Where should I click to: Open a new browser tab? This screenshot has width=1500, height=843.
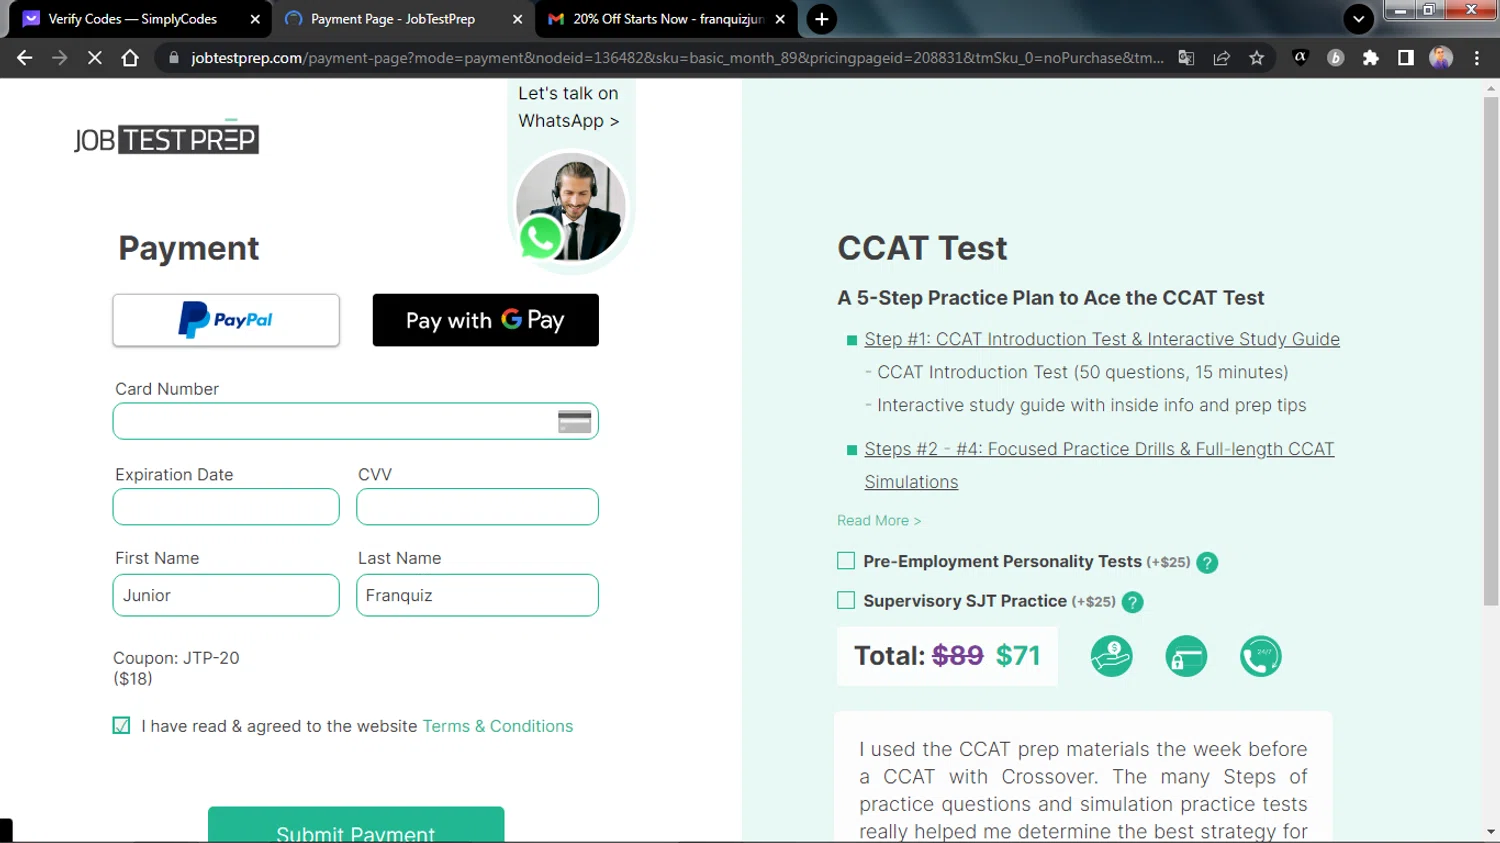821,19
